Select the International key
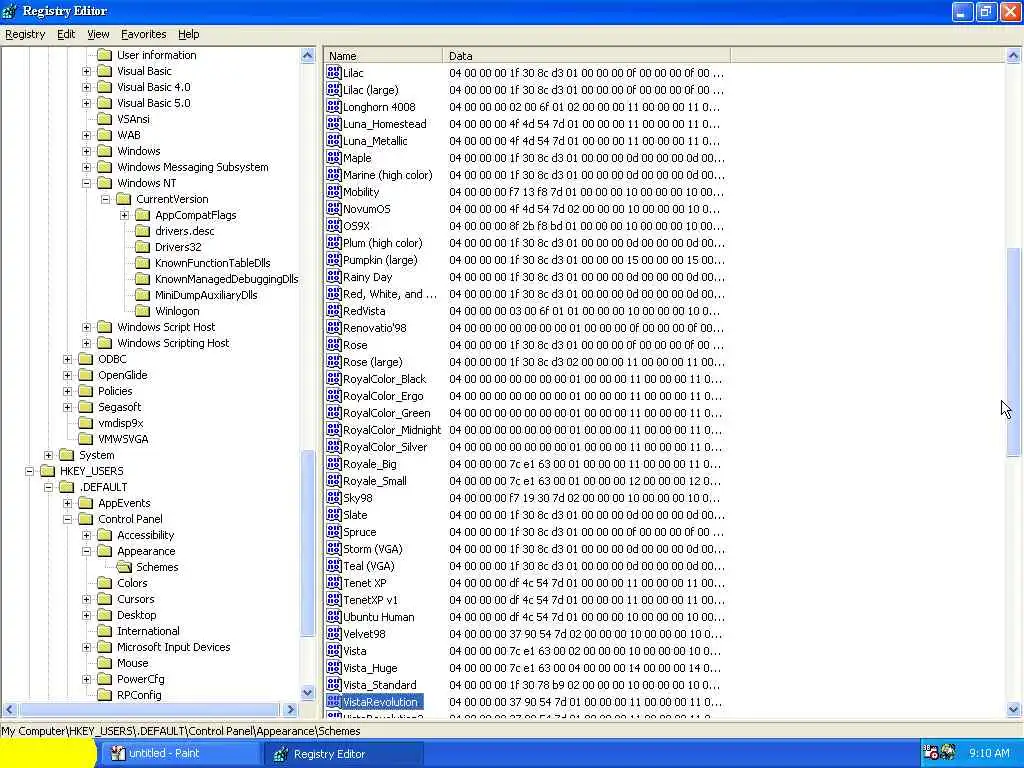The width and height of the screenshot is (1024, 768). point(148,631)
